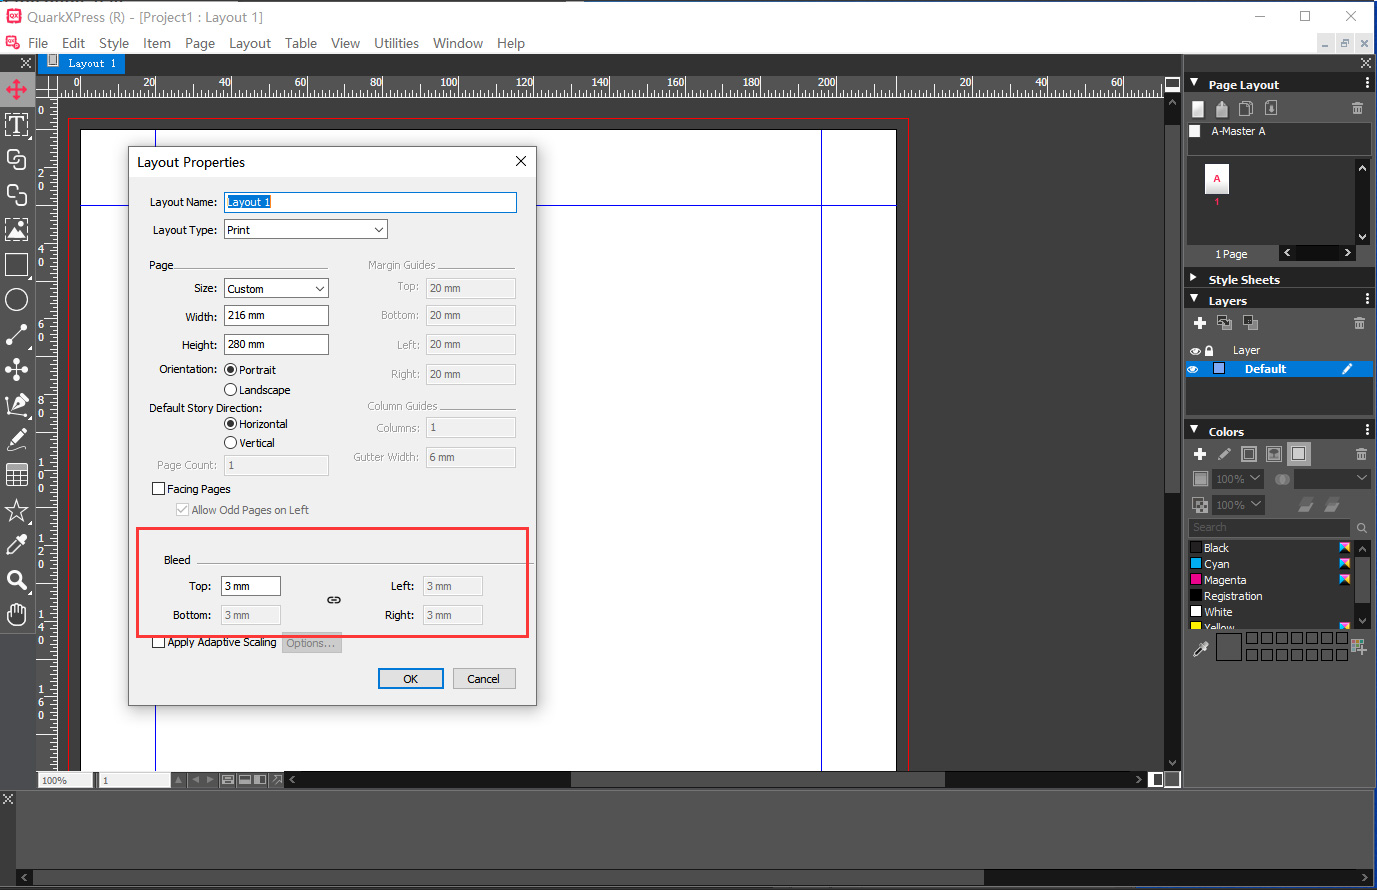The image size is (1377, 890).
Task: Add a new color with plus icon
Action: pyautogui.click(x=1200, y=454)
